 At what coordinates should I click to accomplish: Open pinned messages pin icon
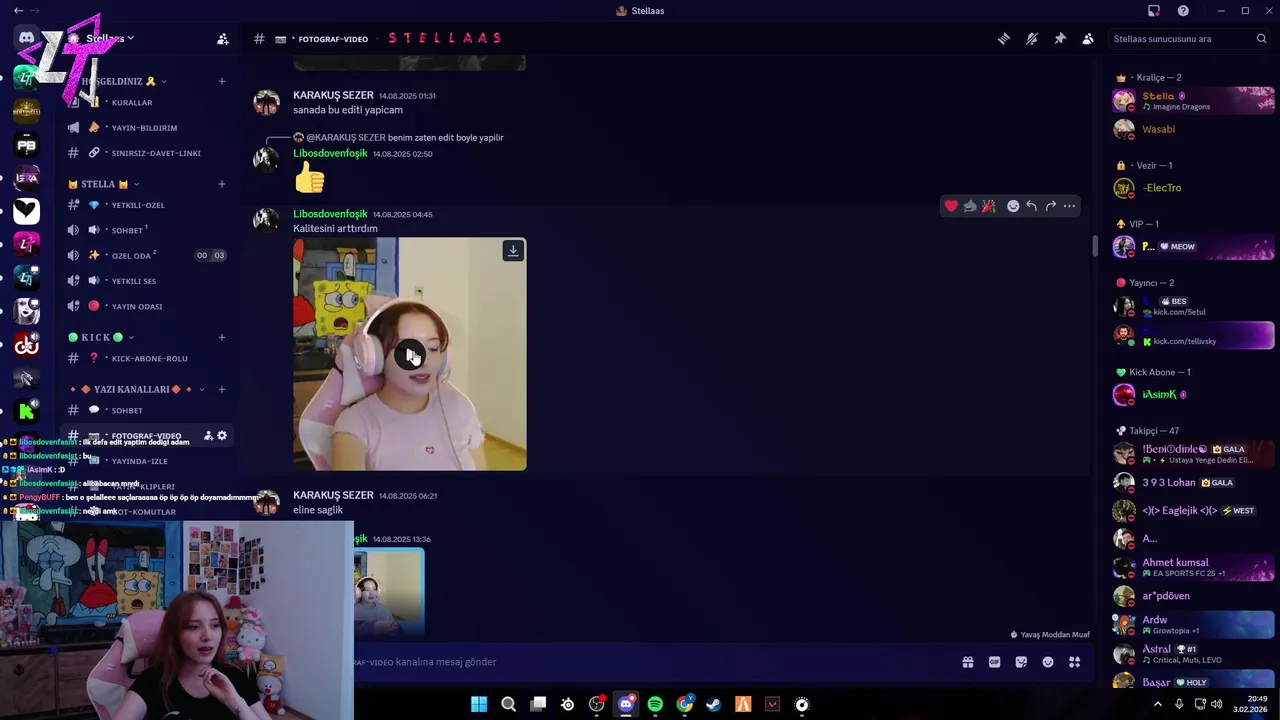pyautogui.click(x=1060, y=39)
